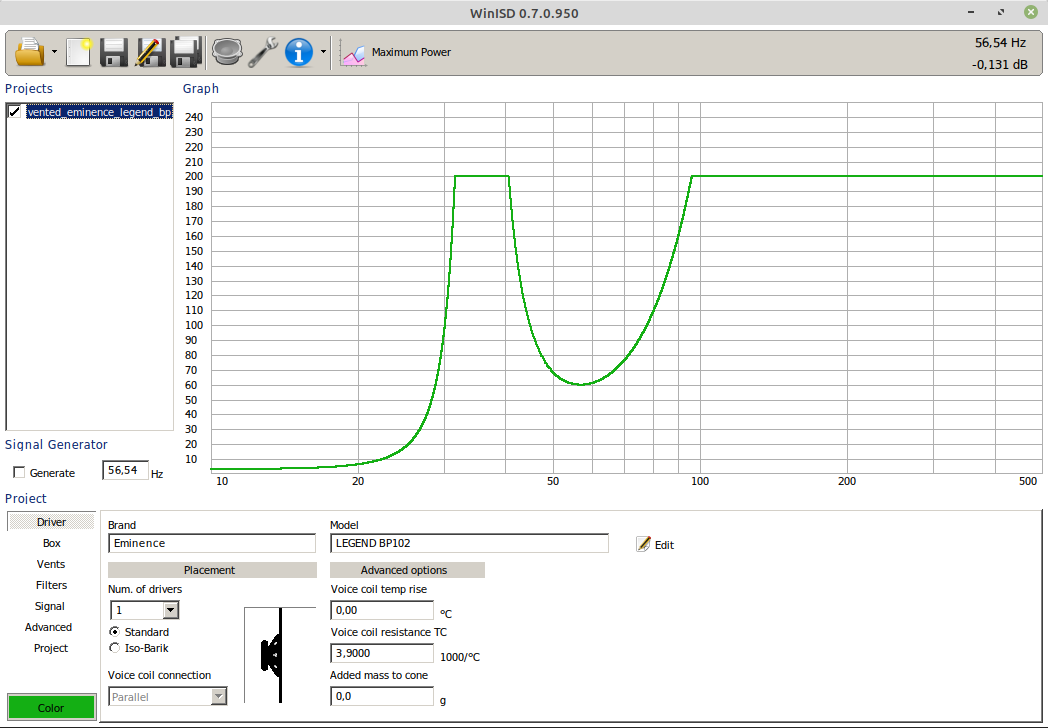Click the driver placement diagram image
Image resolution: width=1048 pixels, height=728 pixels.
coord(280,655)
